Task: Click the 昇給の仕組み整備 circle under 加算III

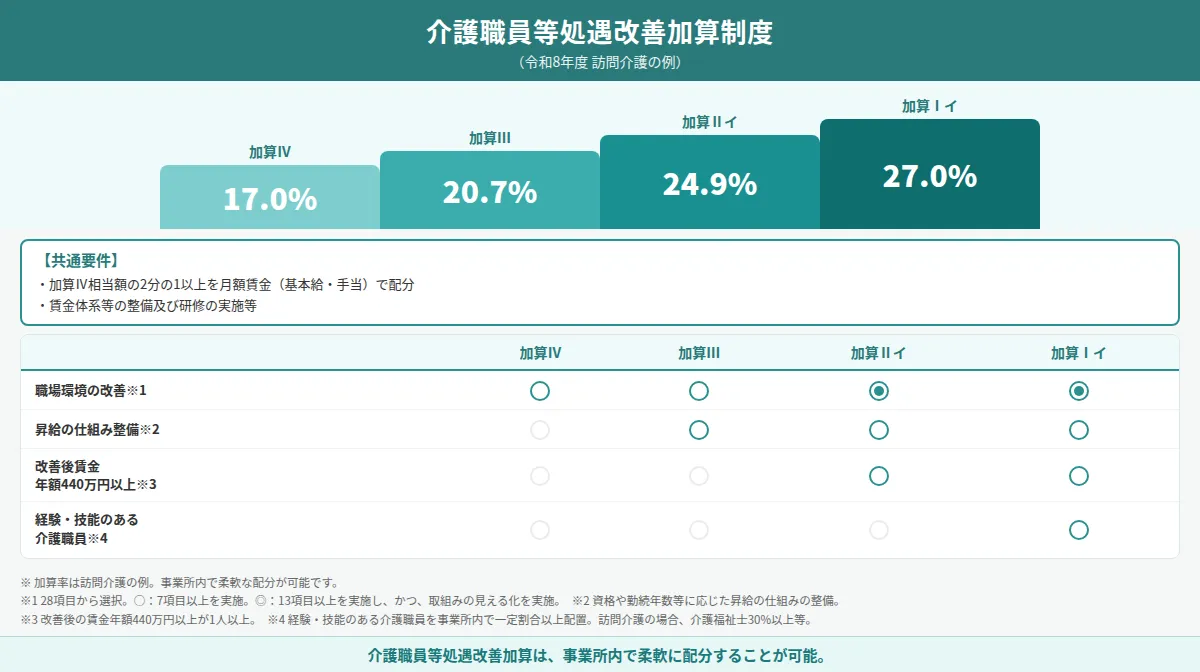Action: (699, 430)
